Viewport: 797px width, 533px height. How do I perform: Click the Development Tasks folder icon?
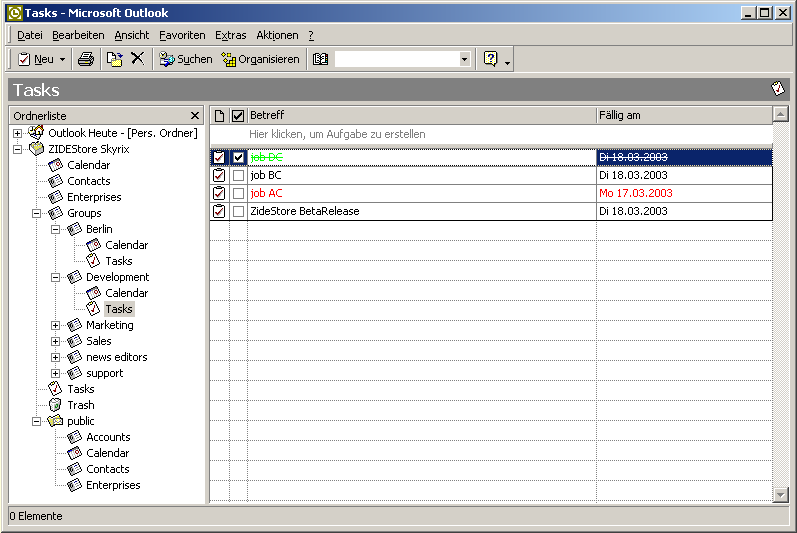[x=94, y=309]
